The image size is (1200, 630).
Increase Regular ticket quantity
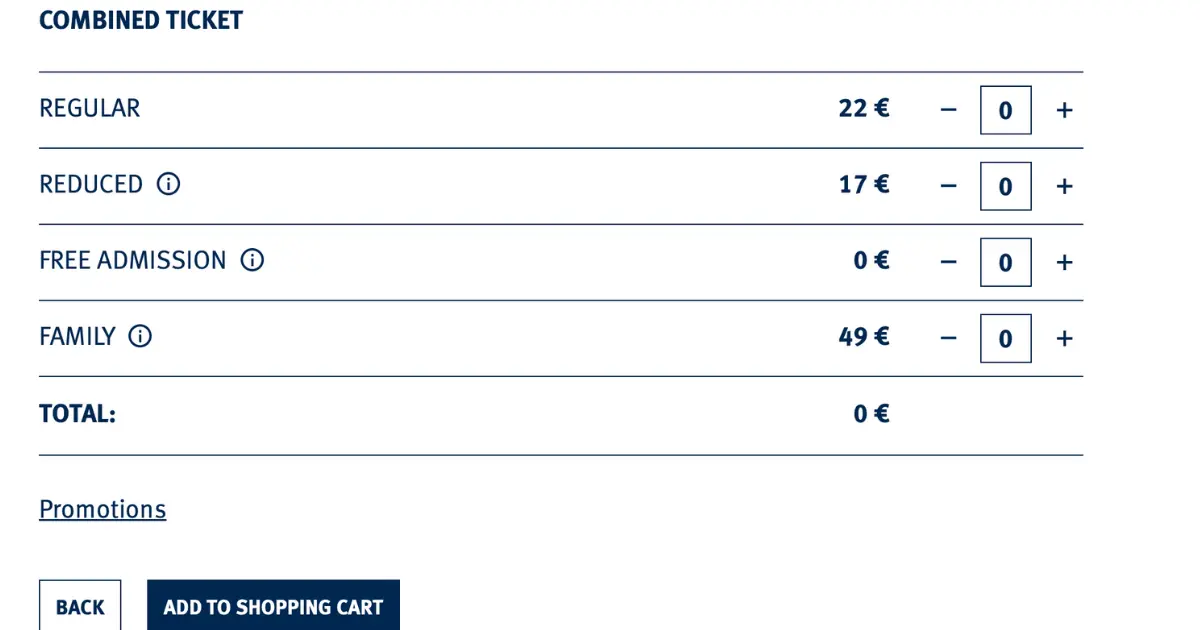[1064, 110]
